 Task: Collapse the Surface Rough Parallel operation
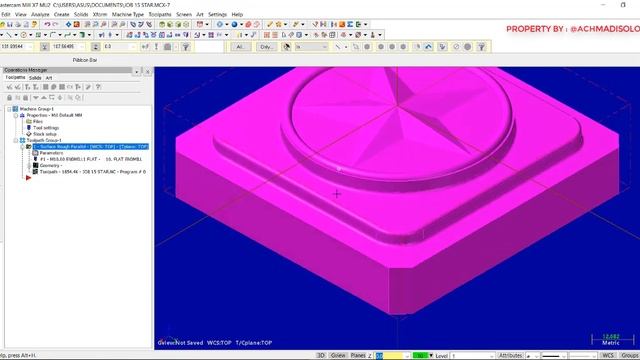click(x=22, y=147)
